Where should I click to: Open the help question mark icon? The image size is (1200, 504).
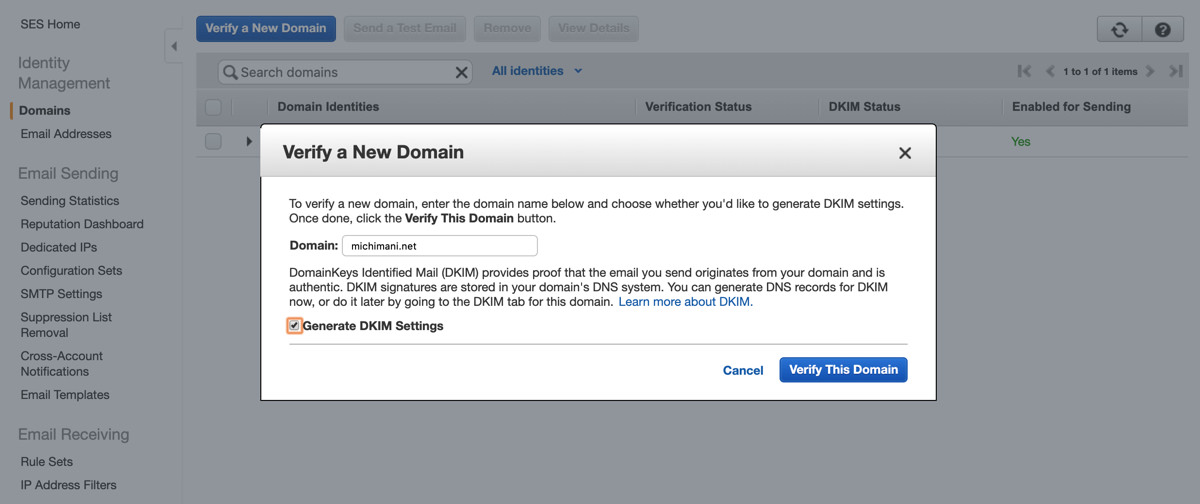click(x=1162, y=29)
